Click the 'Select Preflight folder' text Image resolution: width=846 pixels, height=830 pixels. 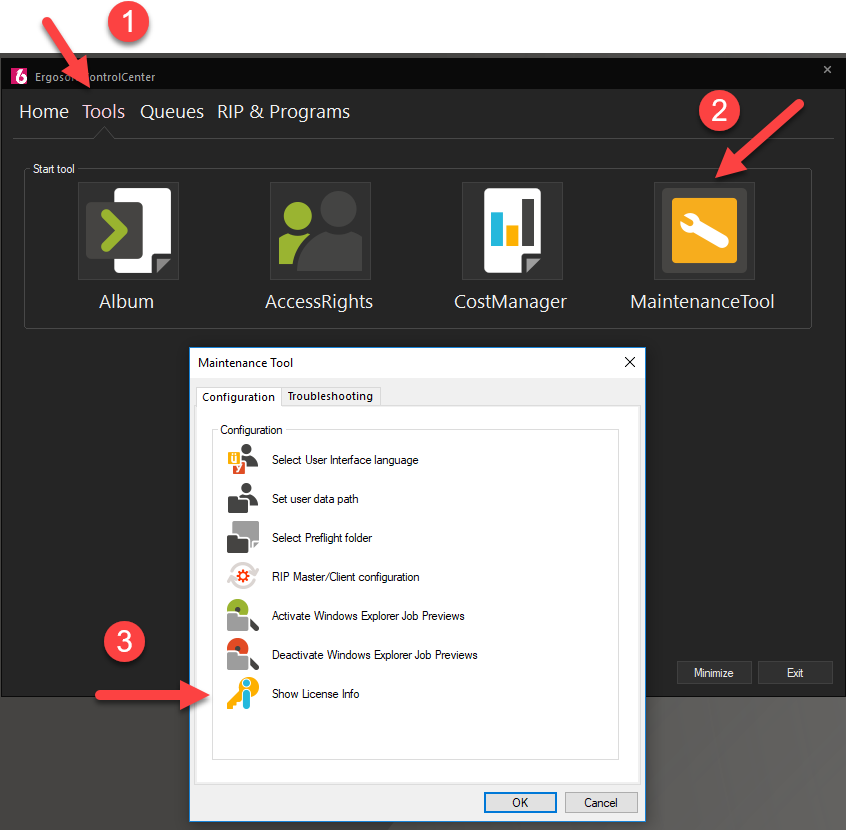click(x=322, y=538)
